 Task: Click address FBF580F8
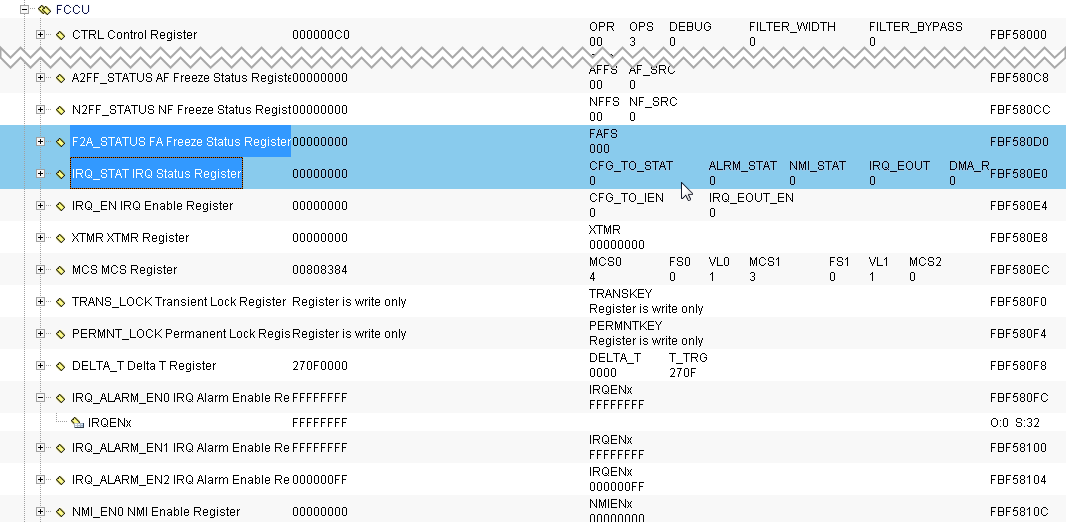(1018, 365)
